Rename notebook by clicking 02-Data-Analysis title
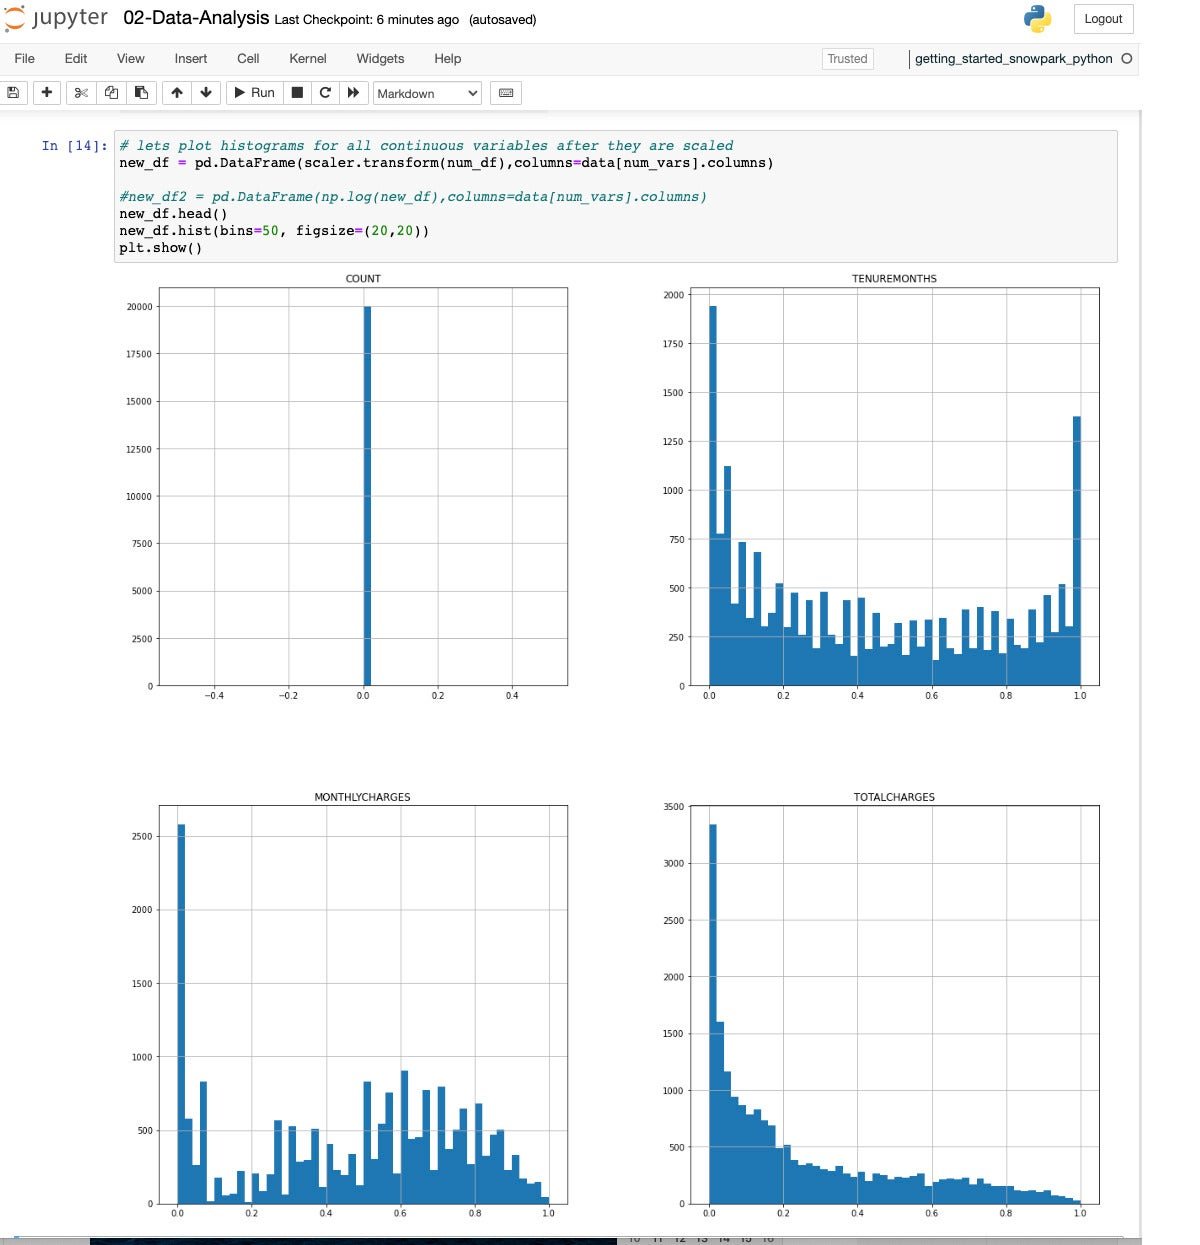Screen dimensions: 1200x1245 [x=196, y=19]
